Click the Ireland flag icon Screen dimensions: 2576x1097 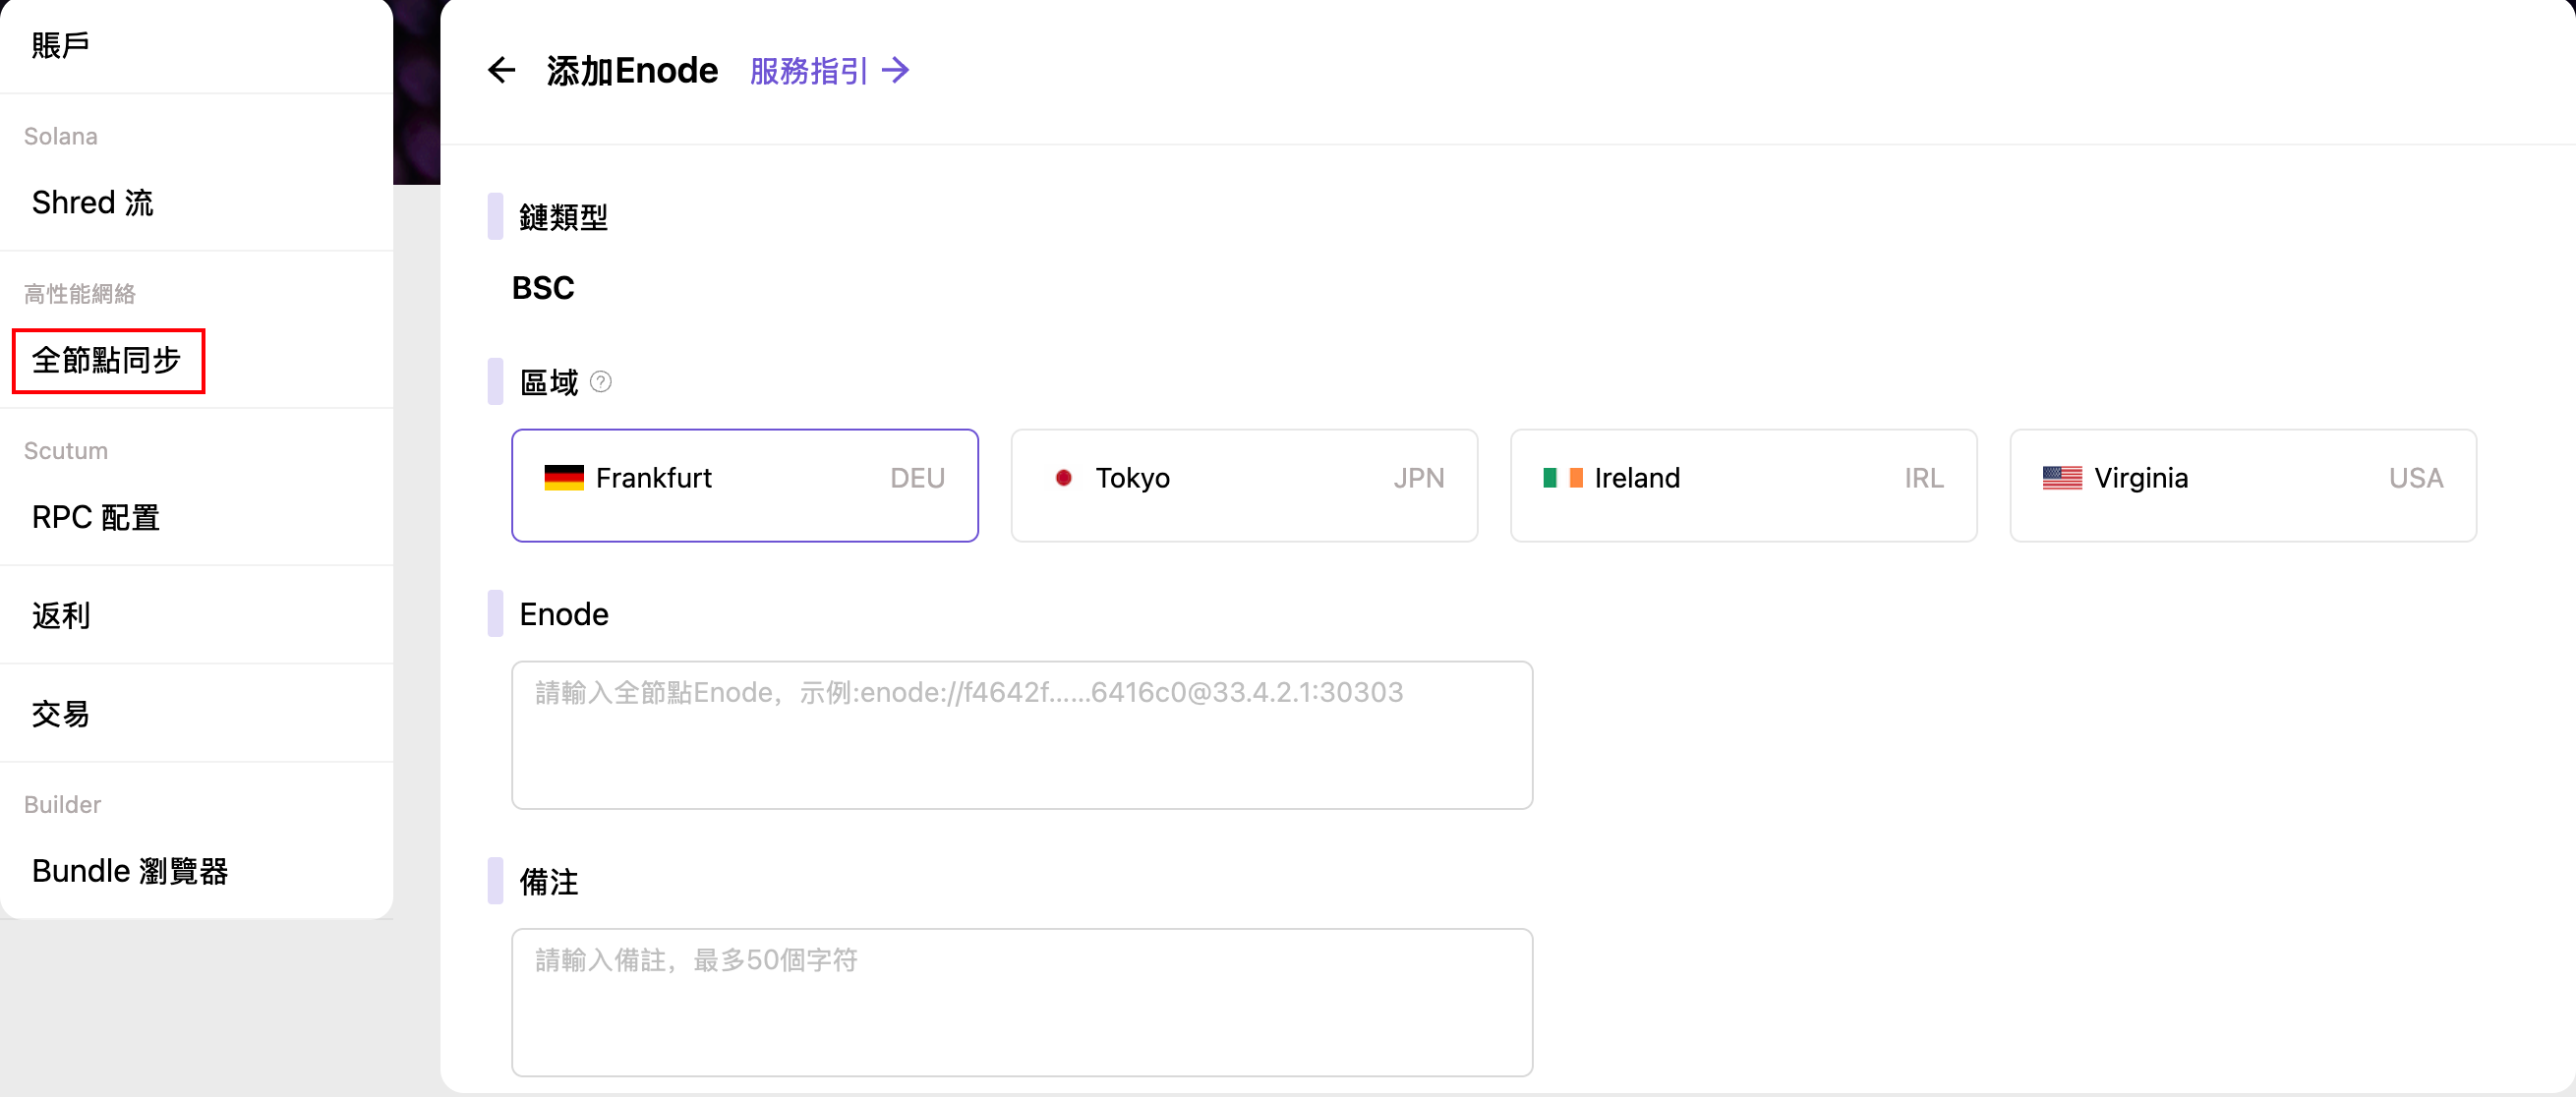click(x=1562, y=478)
